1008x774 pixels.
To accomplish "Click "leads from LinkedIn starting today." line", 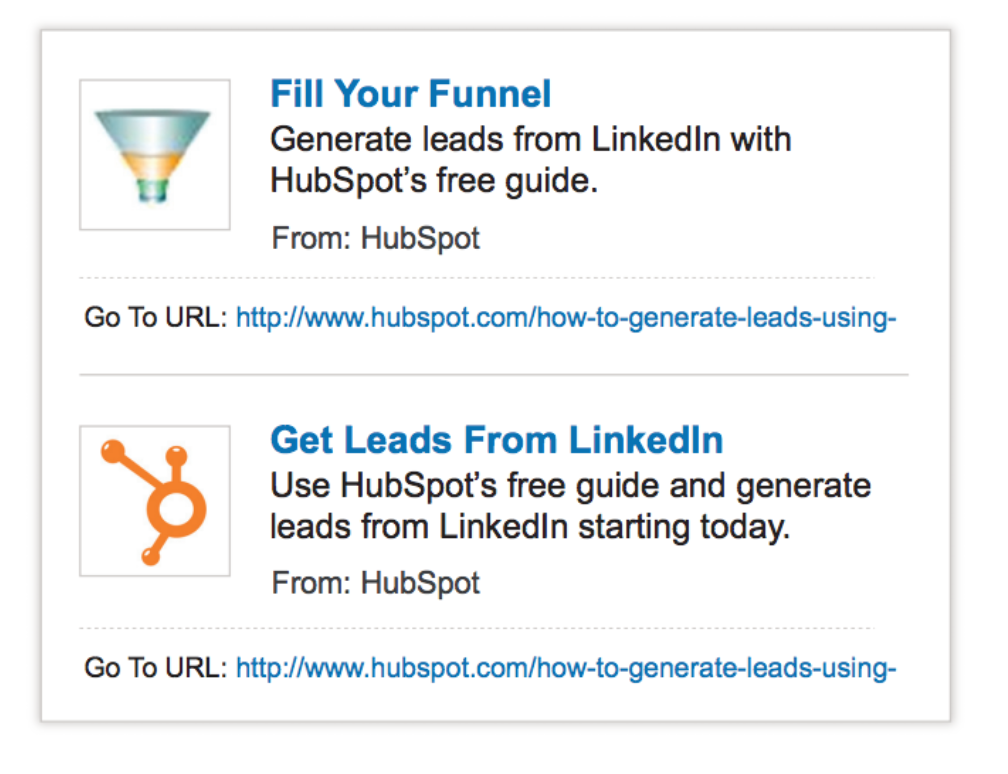I will tap(530, 527).
